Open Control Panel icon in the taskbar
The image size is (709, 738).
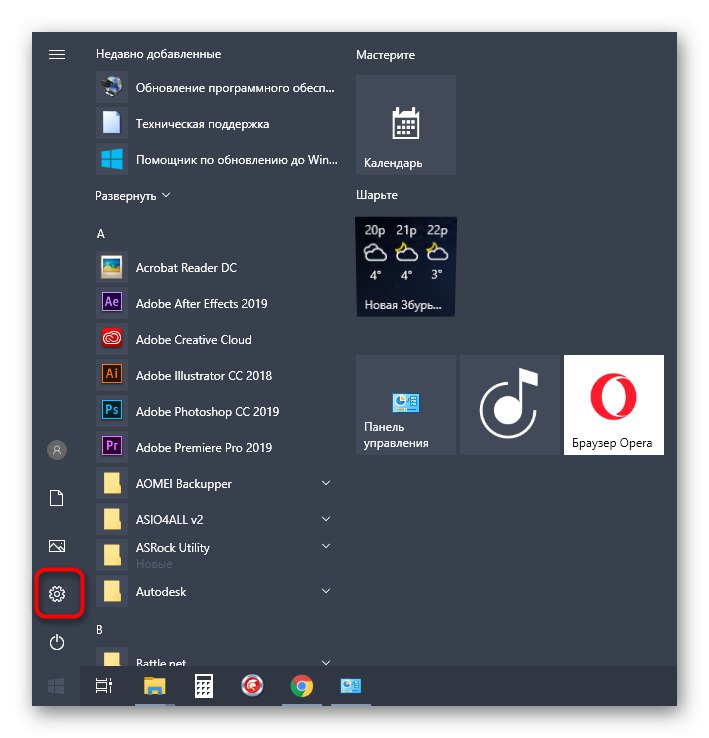[x=351, y=686]
